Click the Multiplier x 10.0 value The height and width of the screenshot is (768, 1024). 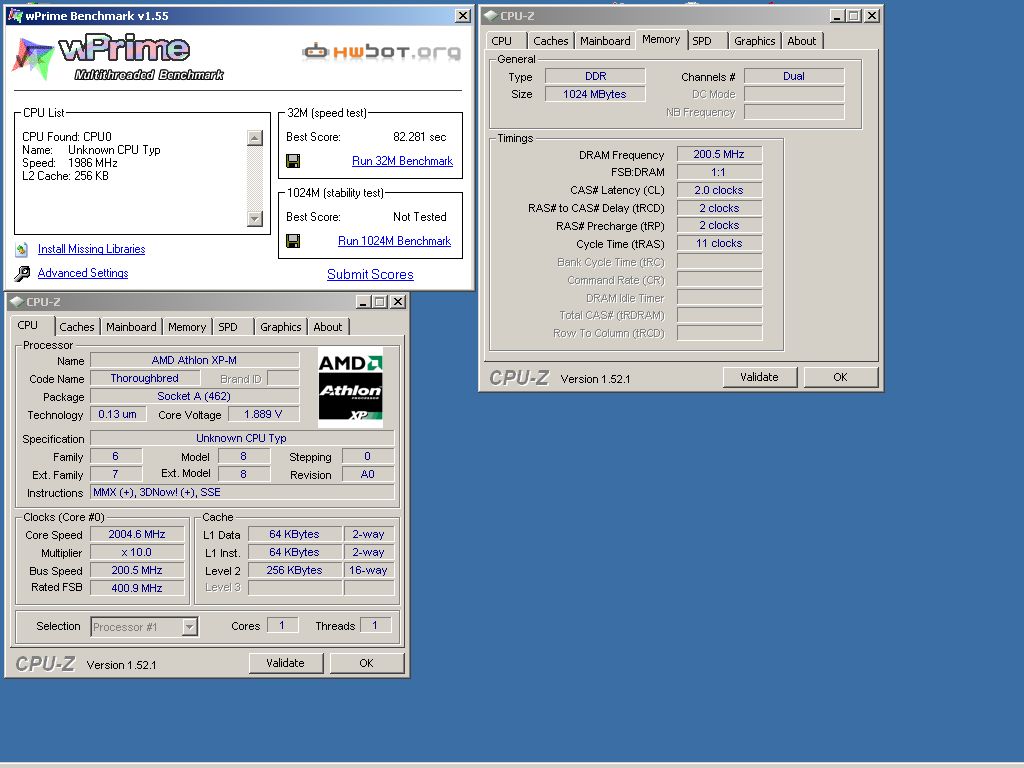point(137,552)
